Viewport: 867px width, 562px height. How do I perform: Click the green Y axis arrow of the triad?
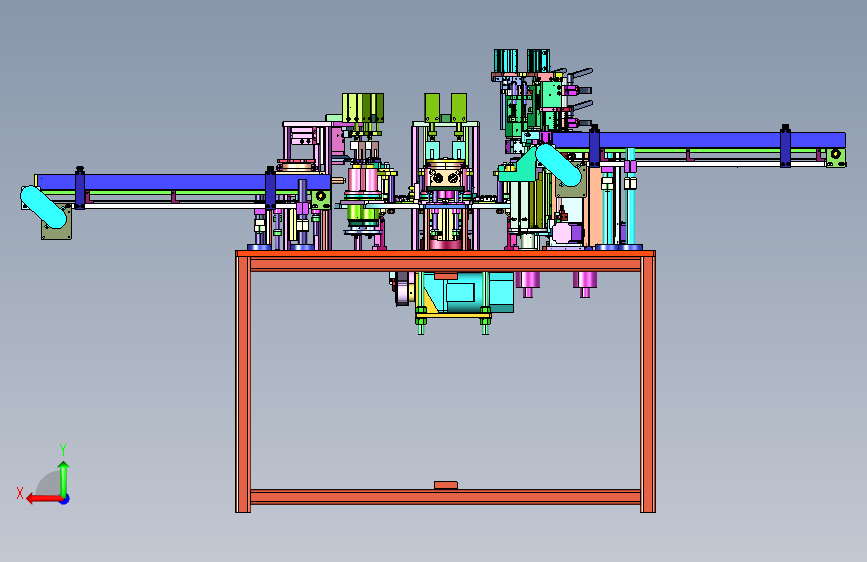(64, 479)
